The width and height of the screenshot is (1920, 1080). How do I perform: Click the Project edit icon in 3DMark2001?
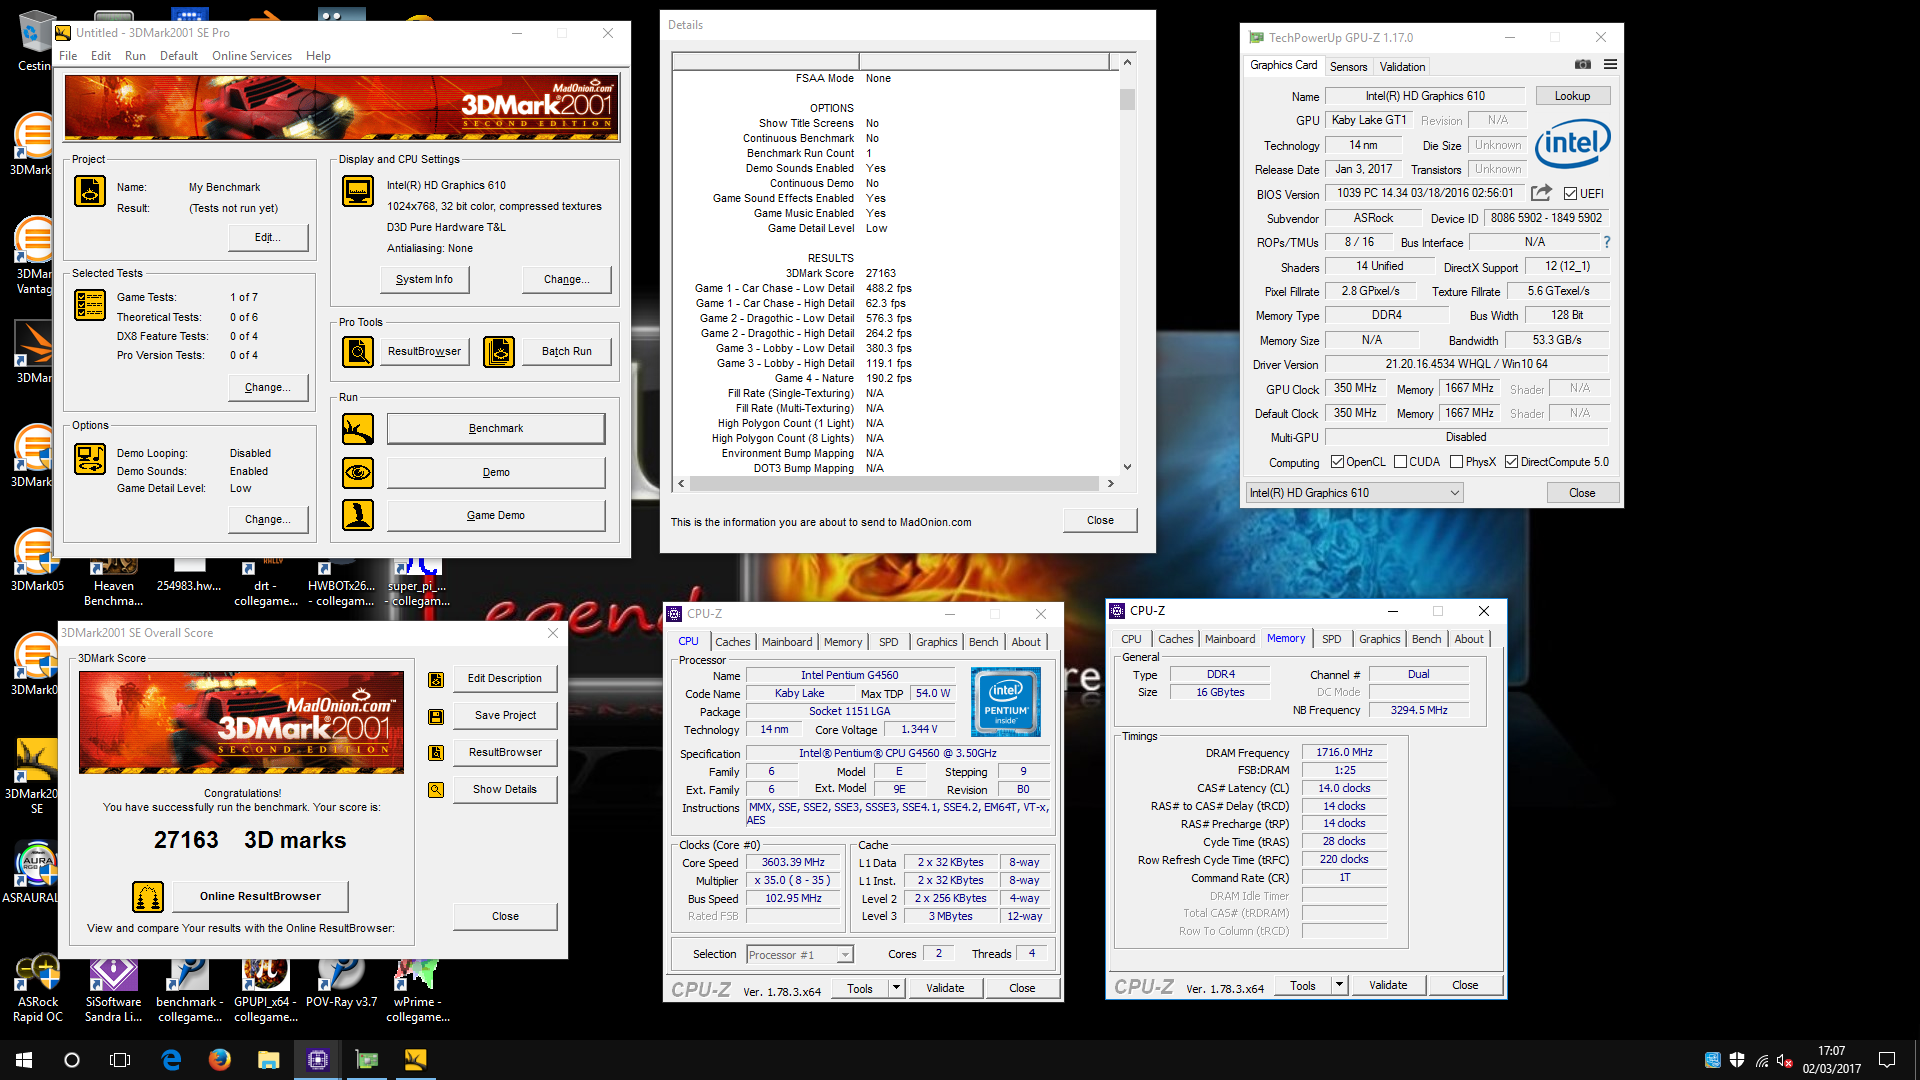(90, 190)
